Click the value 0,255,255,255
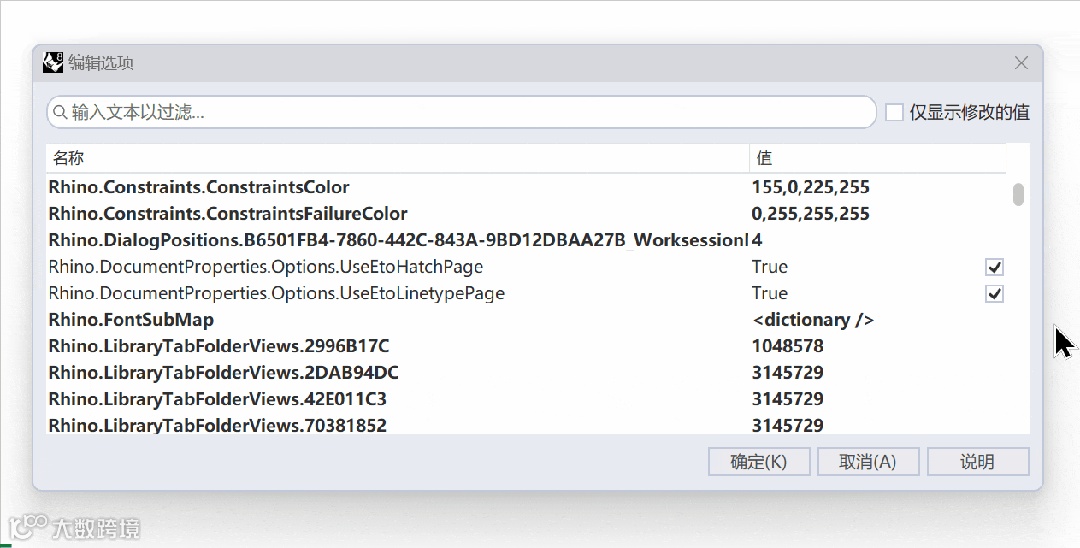1080x548 pixels. pos(811,214)
